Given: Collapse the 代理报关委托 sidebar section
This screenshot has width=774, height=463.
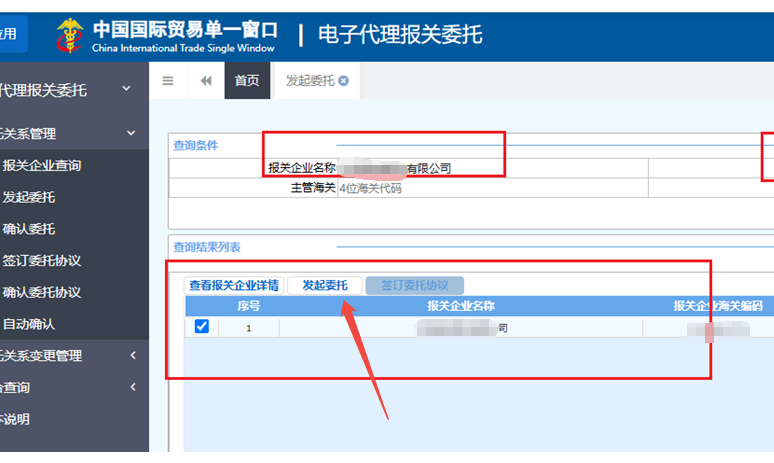Looking at the screenshot, I should [126, 90].
